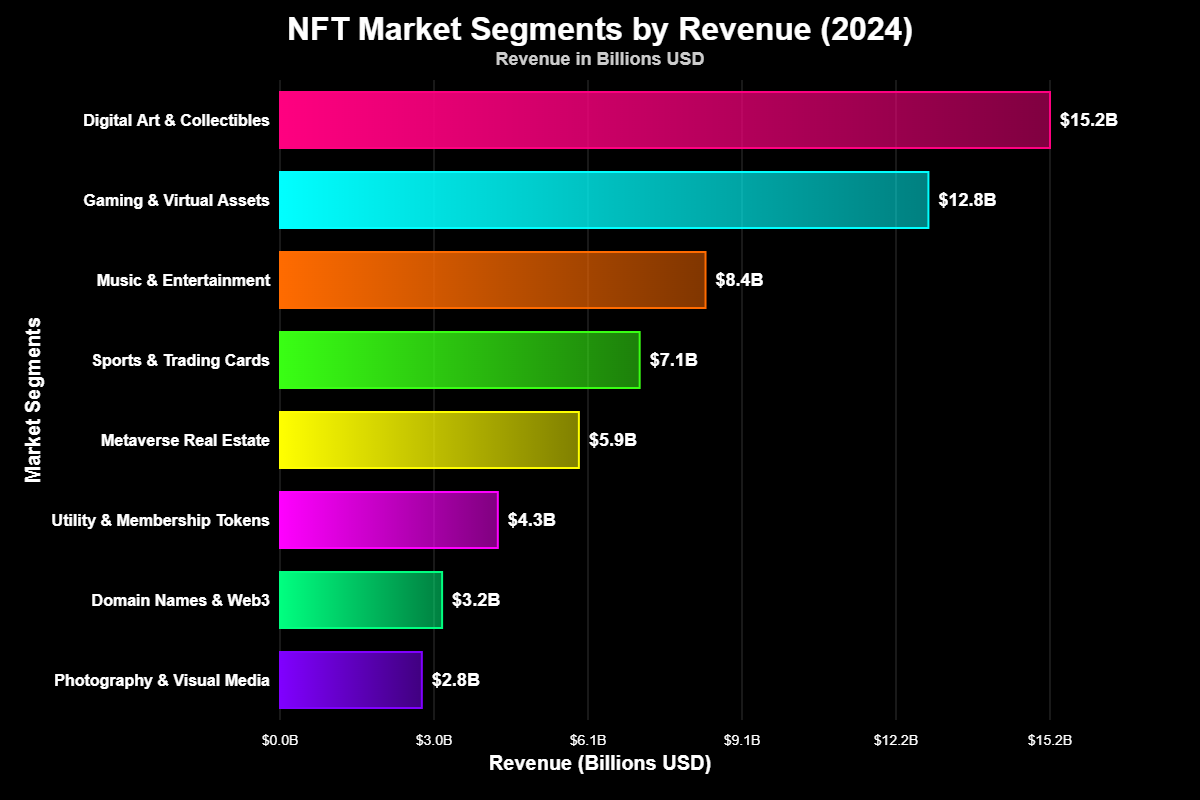Select the Music & Entertainment bar
The image size is (1200, 800).
[x=490, y=280]
